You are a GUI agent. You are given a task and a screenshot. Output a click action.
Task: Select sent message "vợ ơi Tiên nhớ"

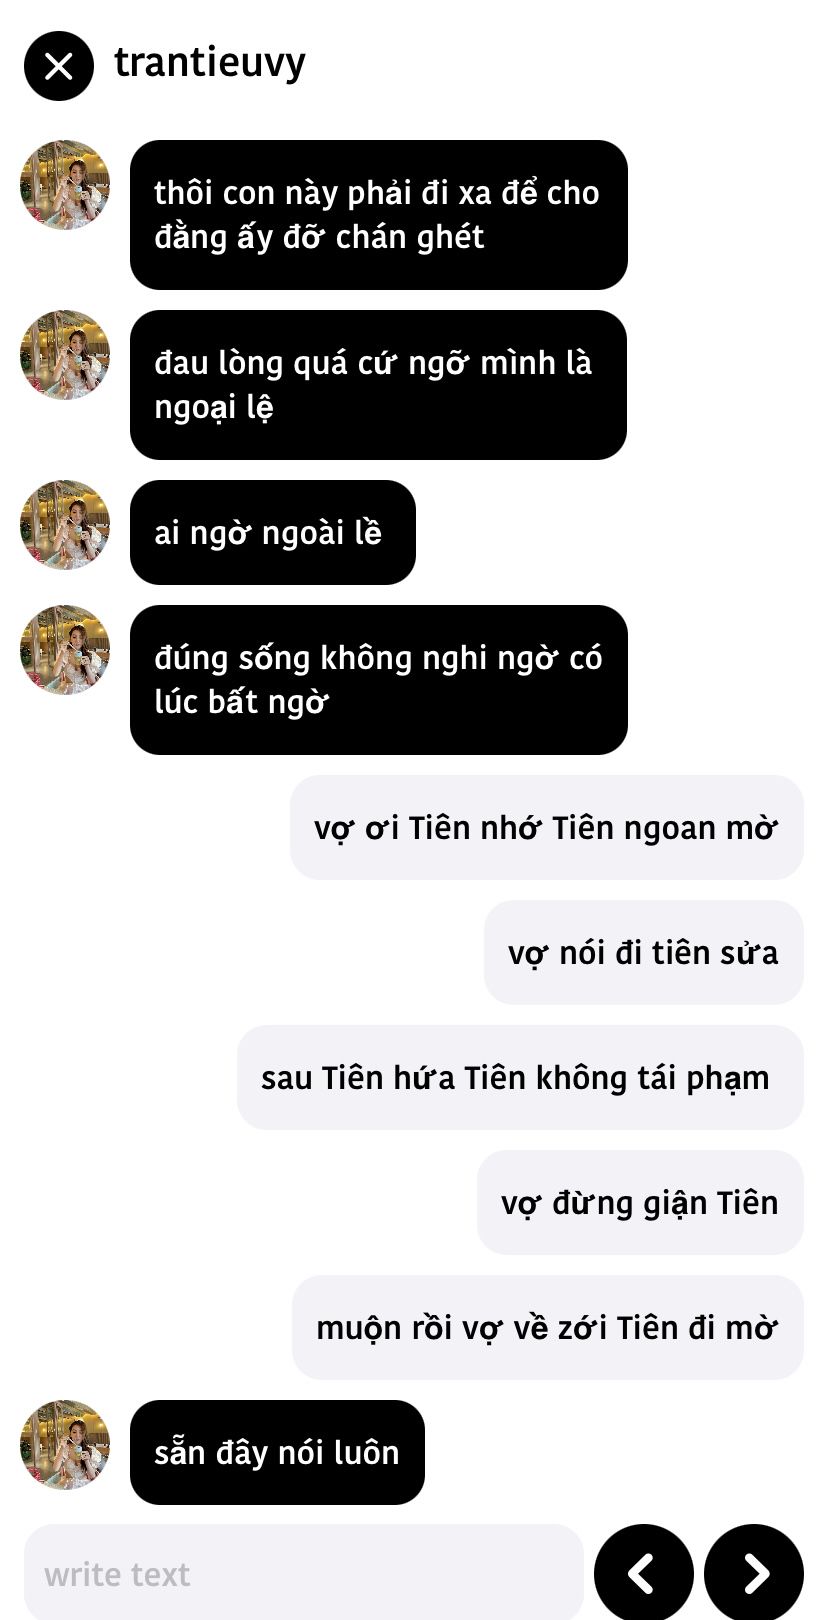[x=547, y=827]
